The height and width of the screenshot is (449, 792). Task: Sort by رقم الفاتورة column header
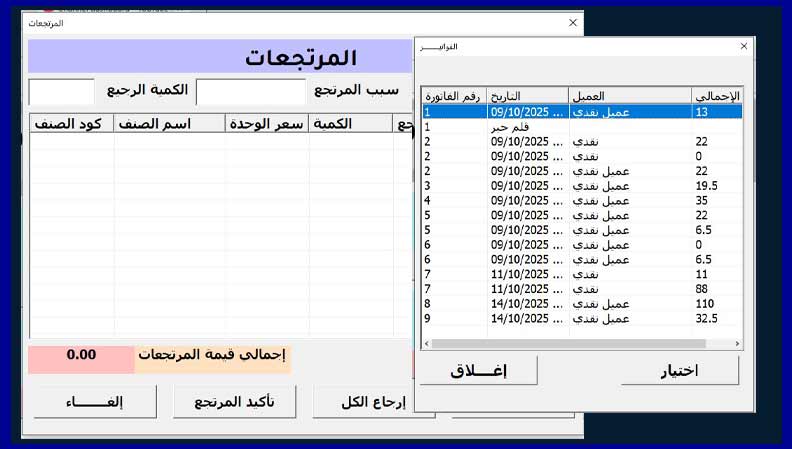454,96
